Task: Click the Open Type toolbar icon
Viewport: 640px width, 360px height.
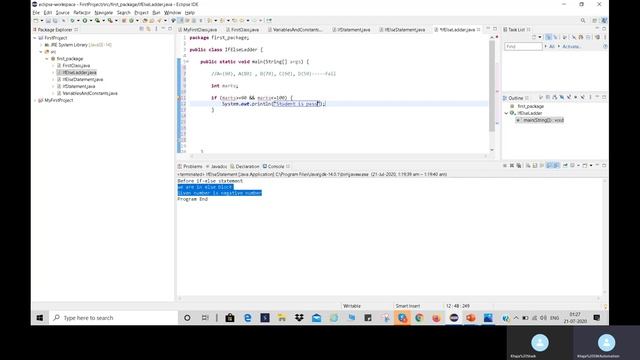Action: coord(145,20)
